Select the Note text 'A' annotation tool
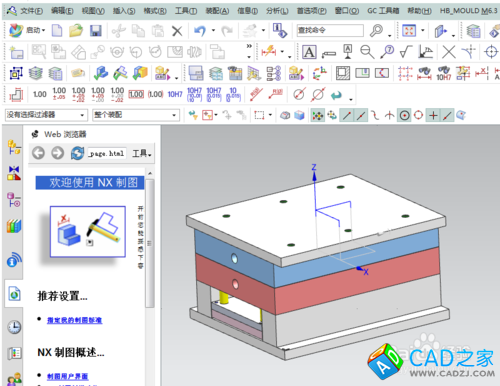The height and width of the screenshot is (386, 500). [x=309, y=52]
